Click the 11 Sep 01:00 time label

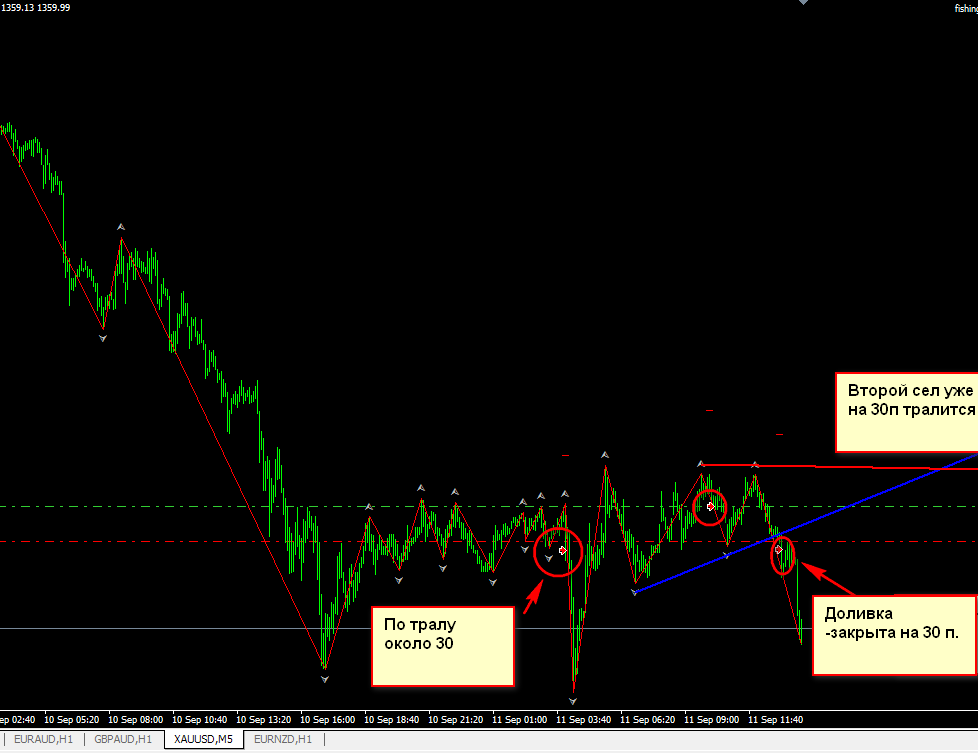pyautogui.click(x=520, y=719)
